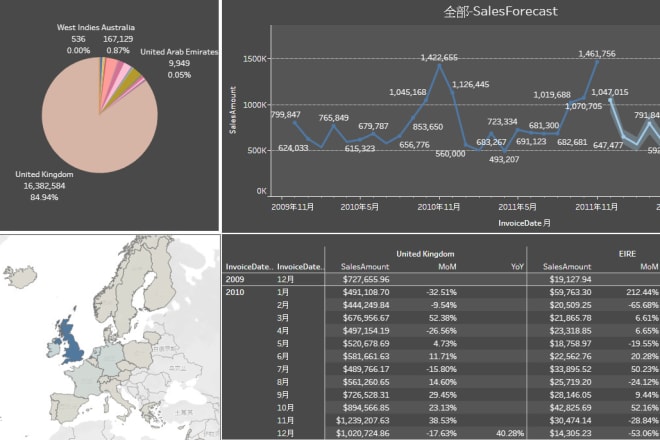Select the 212.44% EIRE MoM cell
Screen dimensions: 660x440
coord(642,292)
